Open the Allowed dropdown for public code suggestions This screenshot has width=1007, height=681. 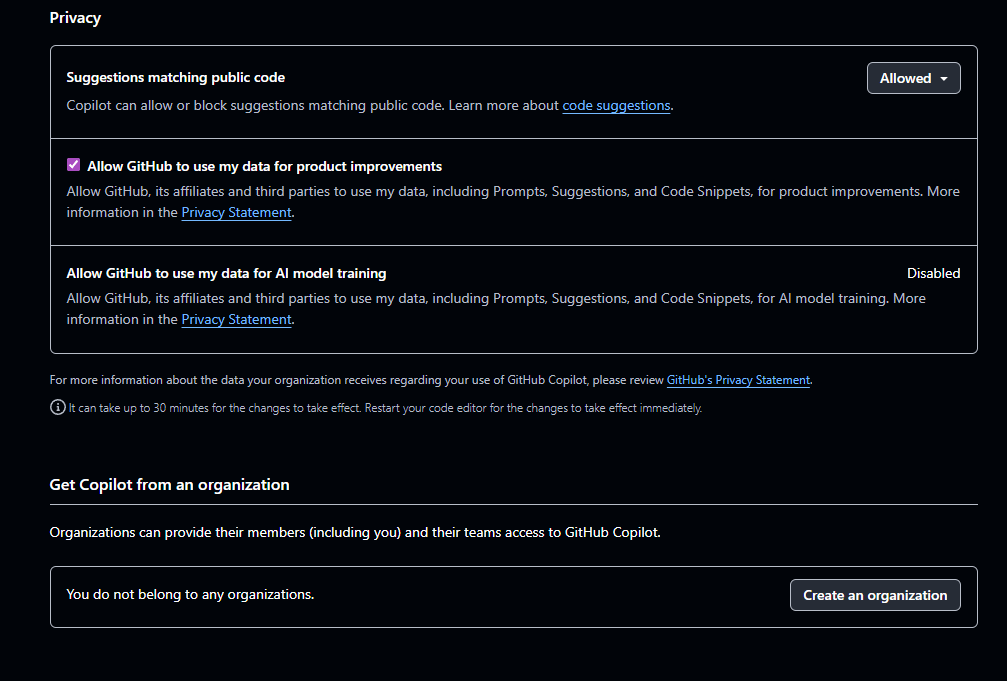(x=913, y=78)
